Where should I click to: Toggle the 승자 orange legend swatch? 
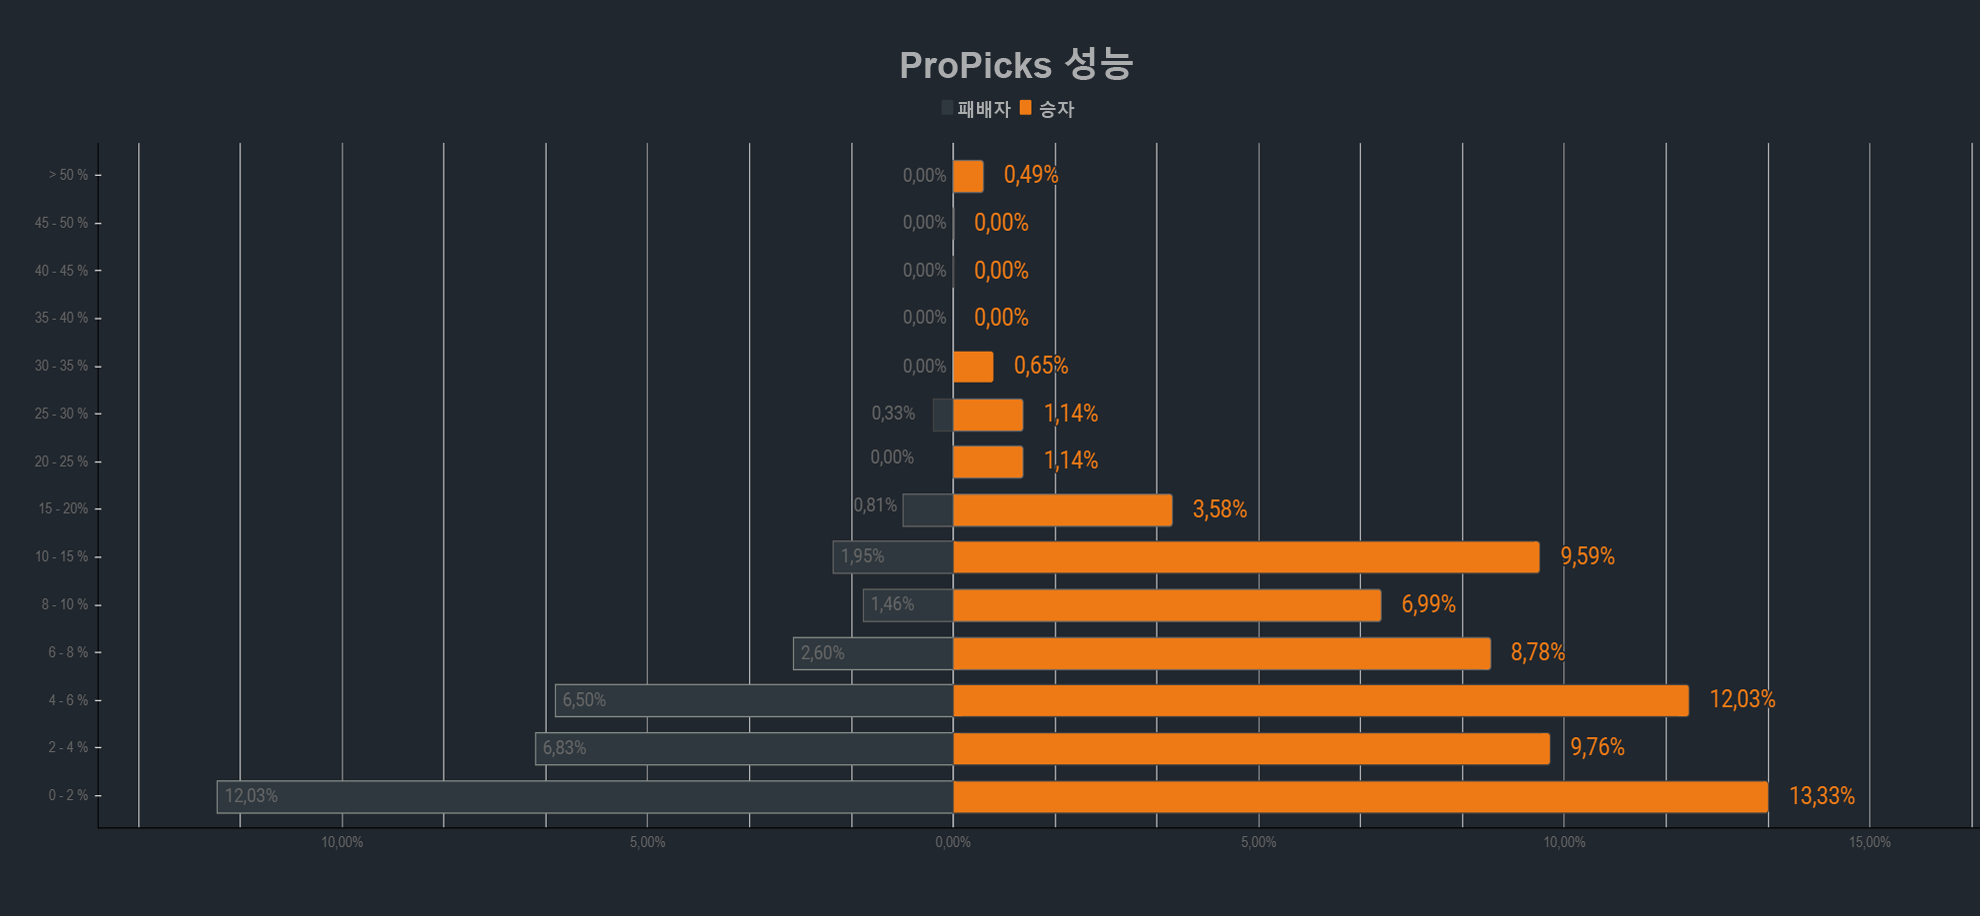1025,108
